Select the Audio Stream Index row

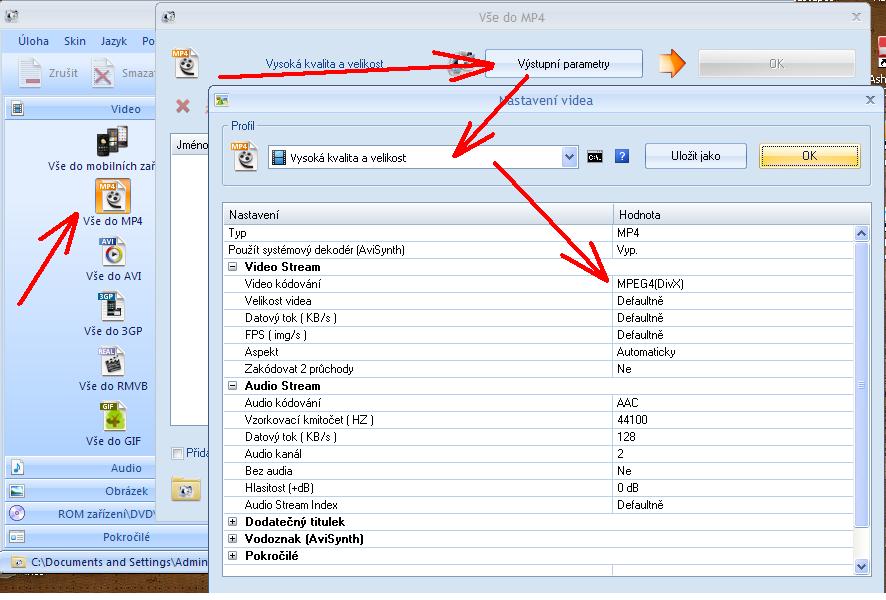538,505
